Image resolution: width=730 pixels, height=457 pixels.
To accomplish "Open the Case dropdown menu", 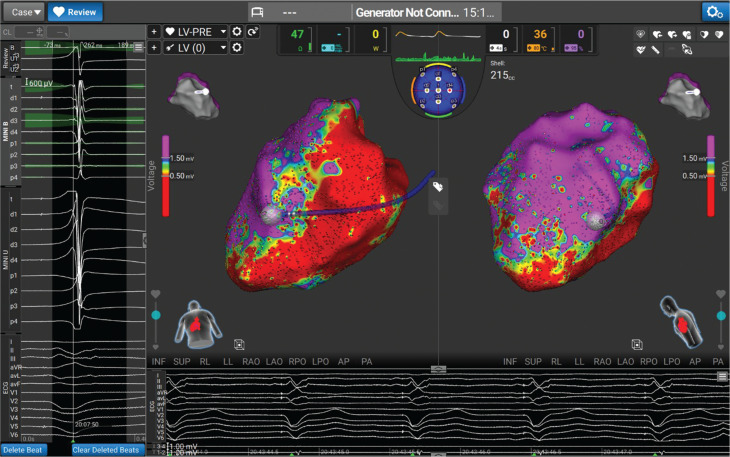I will (24, 12).
